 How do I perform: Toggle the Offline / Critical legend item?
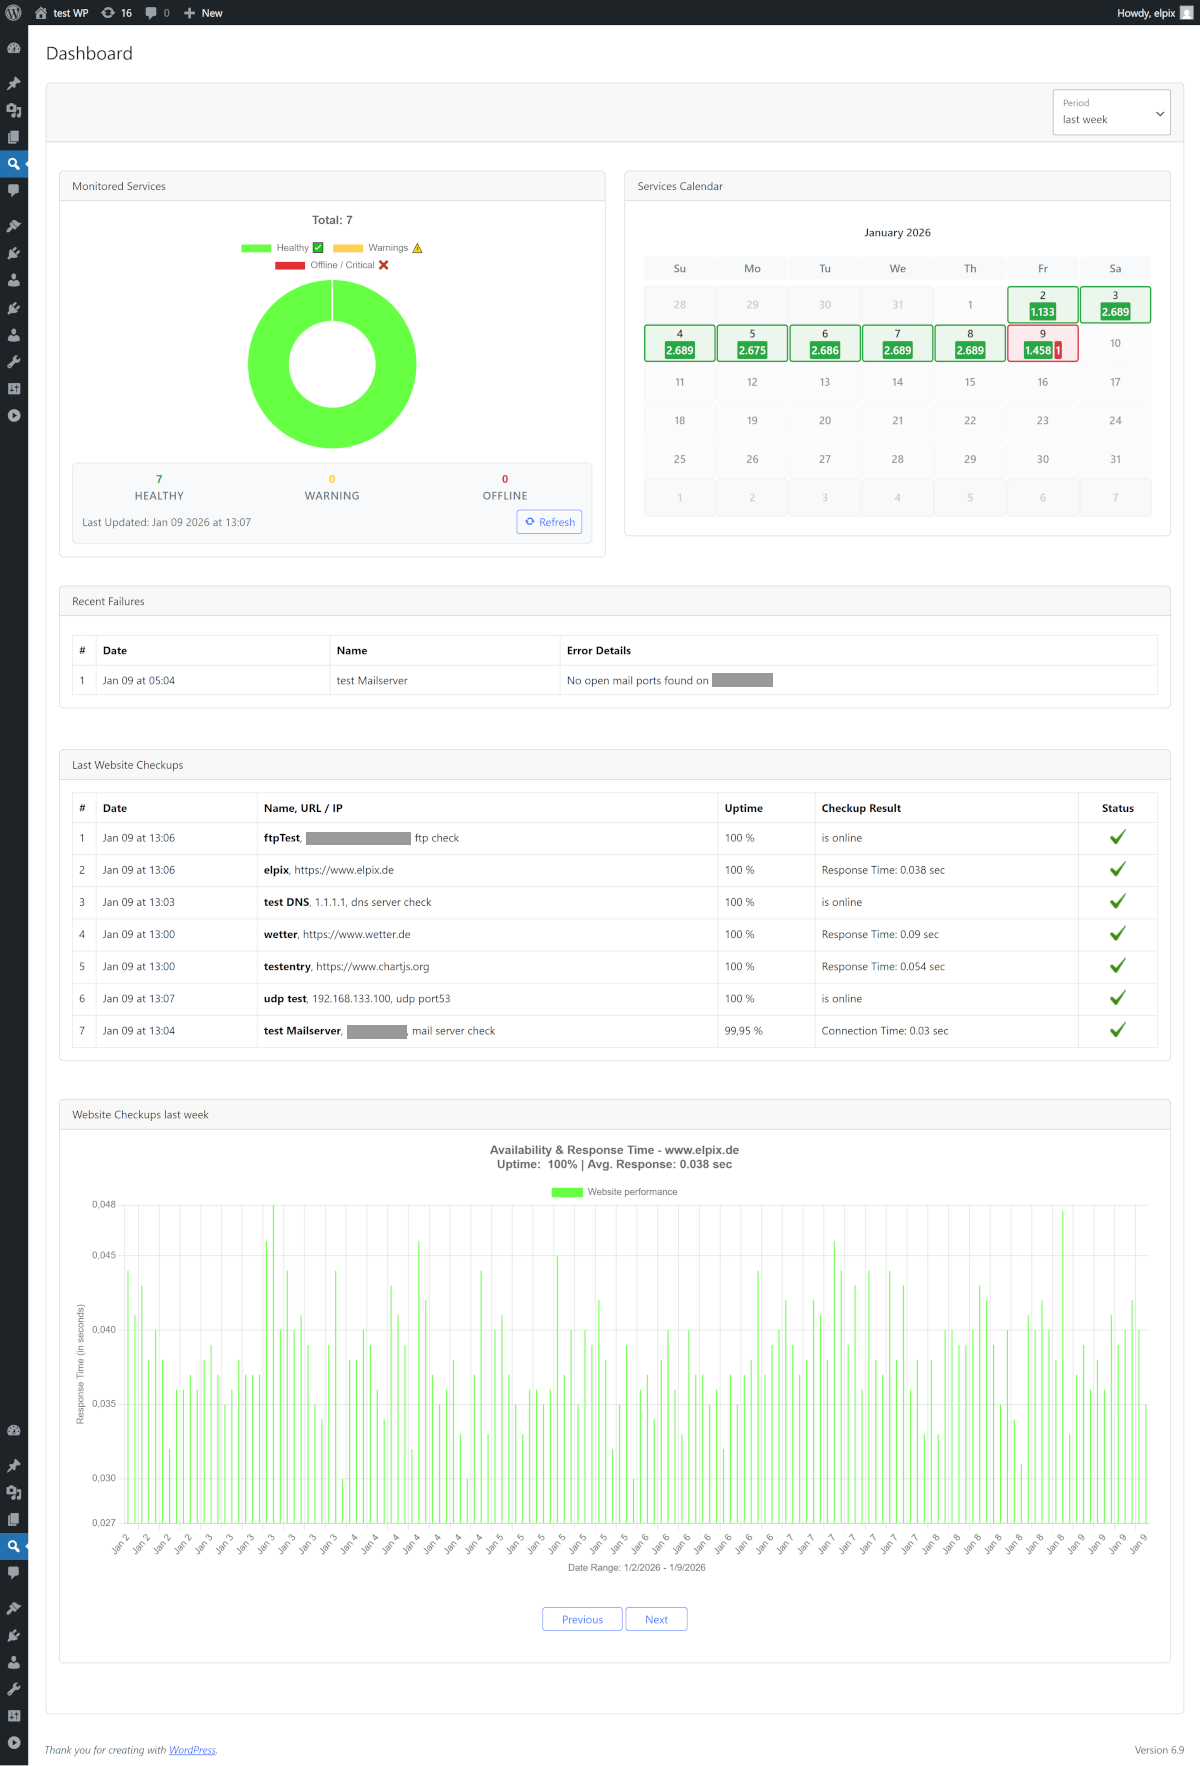click(x=331, y=265)
